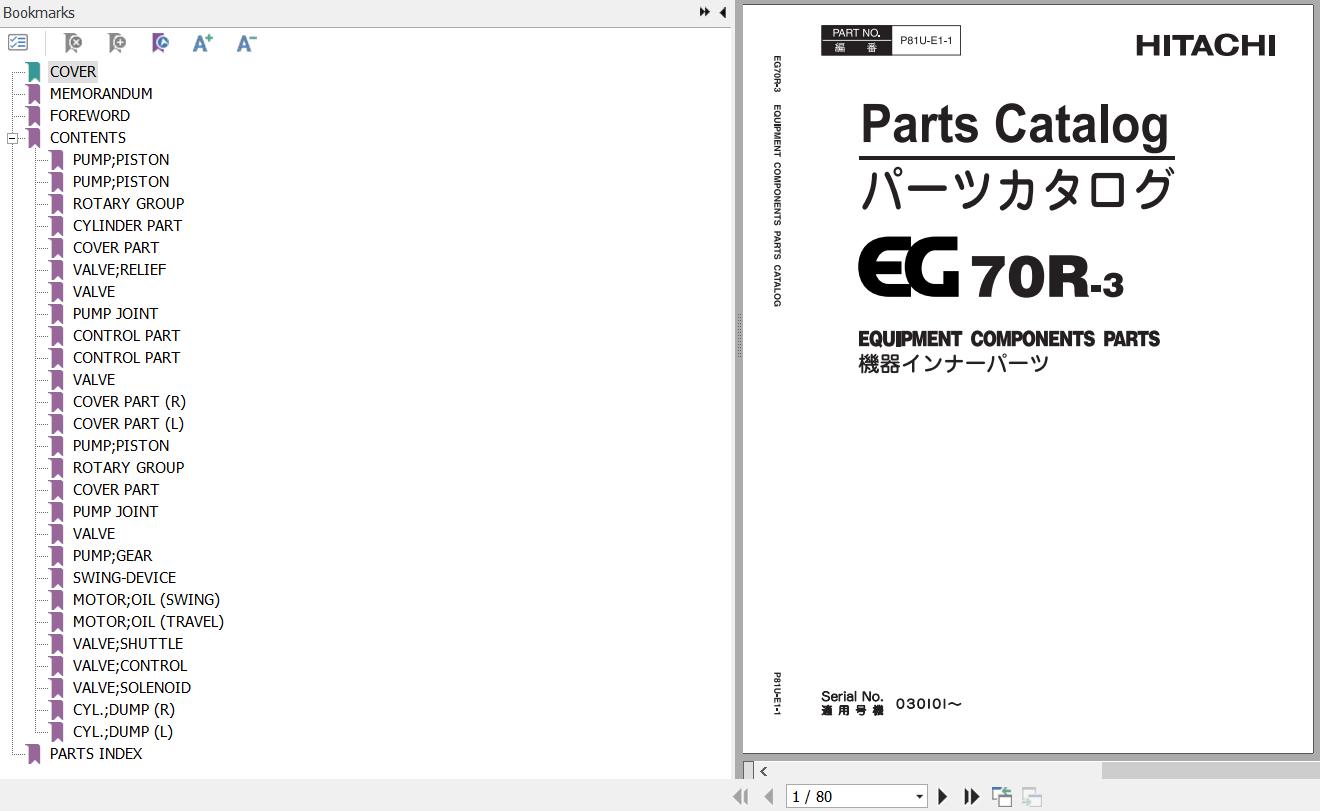Click the bookmark icon beside PARTS INDEX

pos(34,754)
